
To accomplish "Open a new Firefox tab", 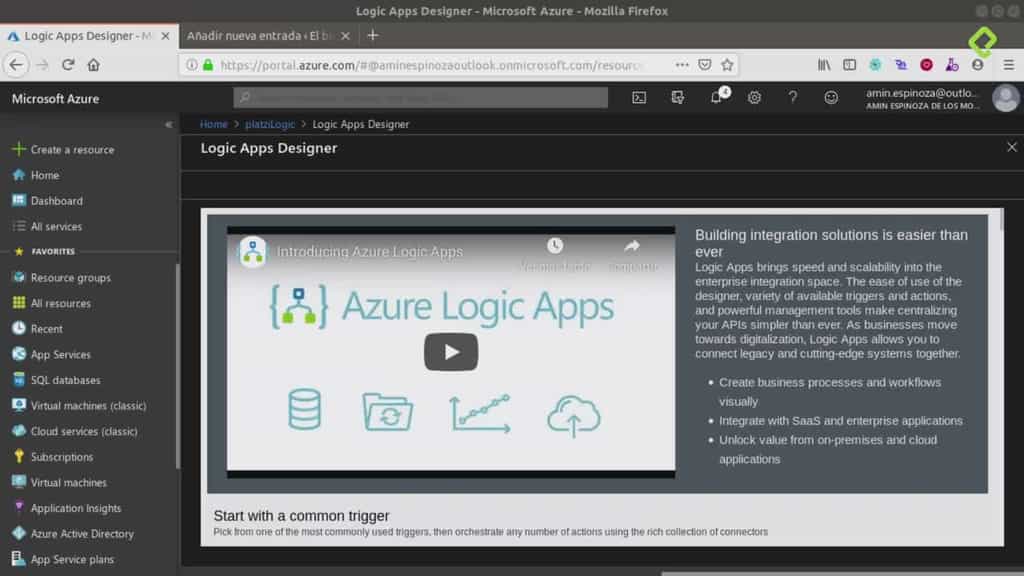I will [373, 36].
